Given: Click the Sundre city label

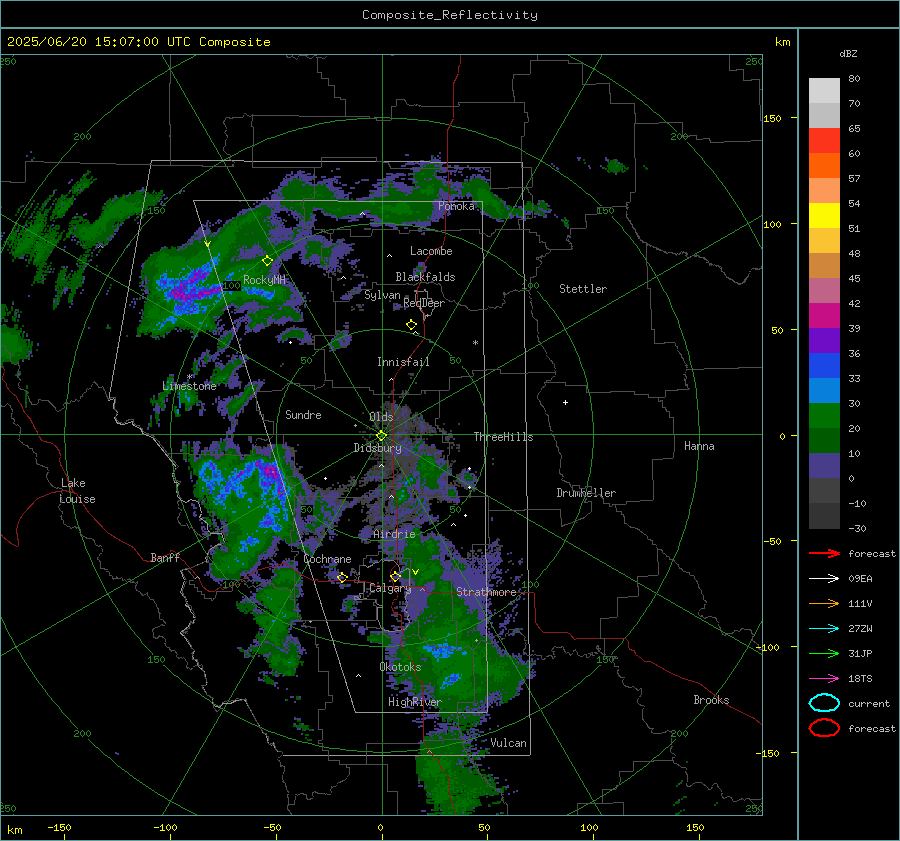Looking at the screenshot, I should 303,414.
